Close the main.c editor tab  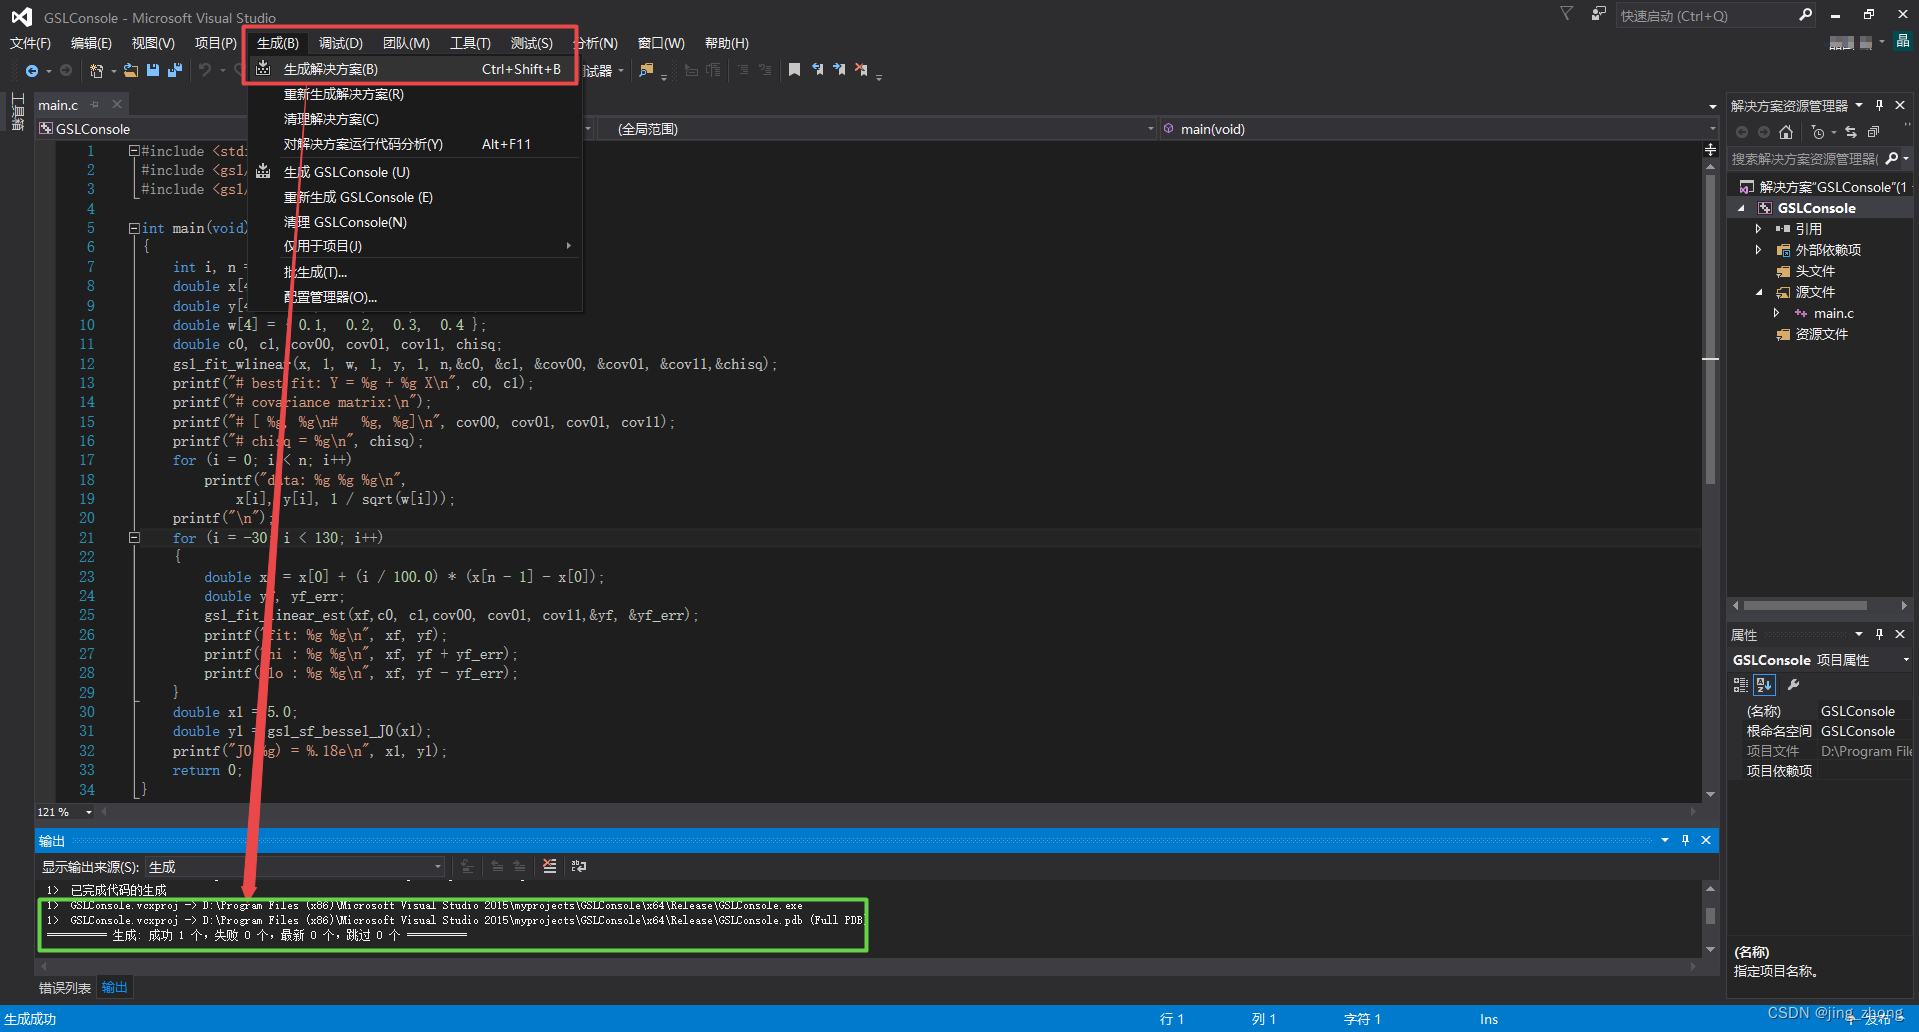pyautogui.click(x=117, y=104)
